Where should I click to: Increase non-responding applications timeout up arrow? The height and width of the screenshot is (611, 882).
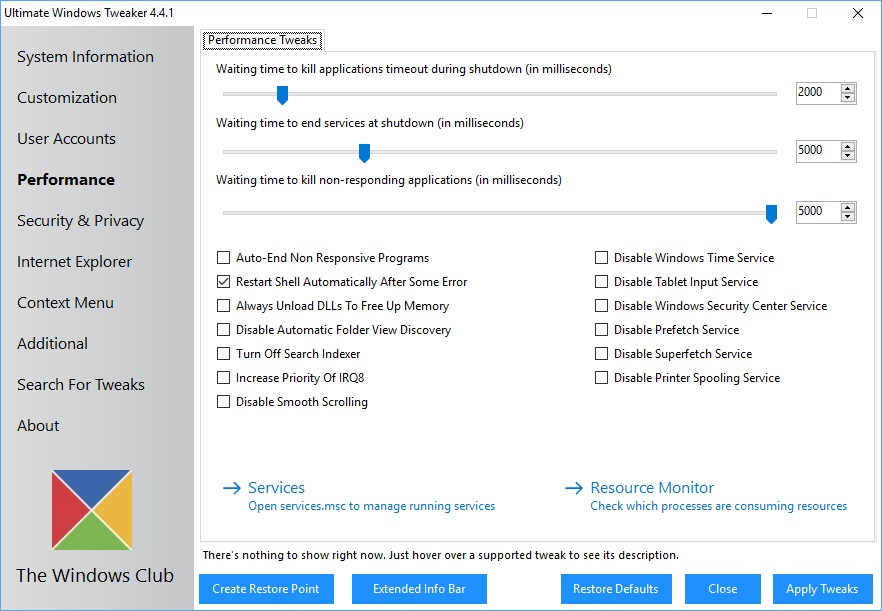(848, 208)
